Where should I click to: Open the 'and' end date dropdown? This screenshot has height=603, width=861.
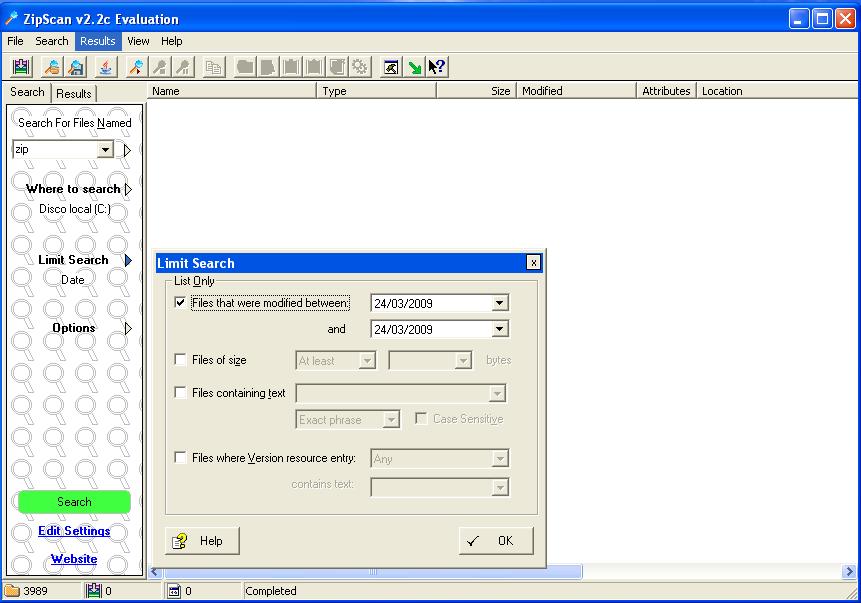[x=499, y=329]
